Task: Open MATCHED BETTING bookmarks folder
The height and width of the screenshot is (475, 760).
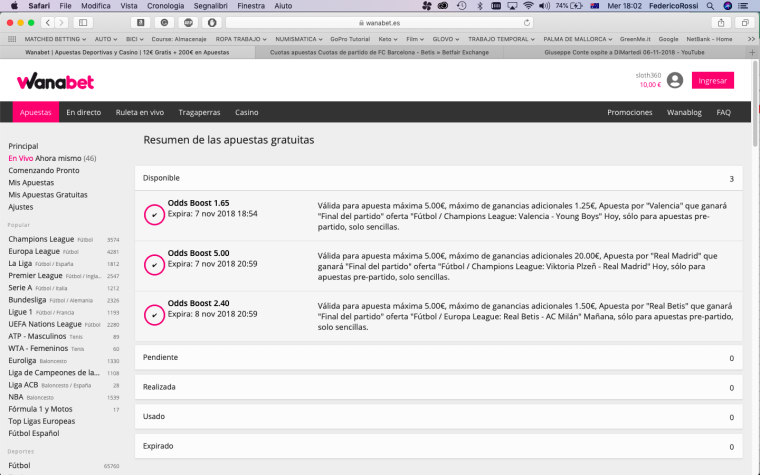Action: [55, 39]
